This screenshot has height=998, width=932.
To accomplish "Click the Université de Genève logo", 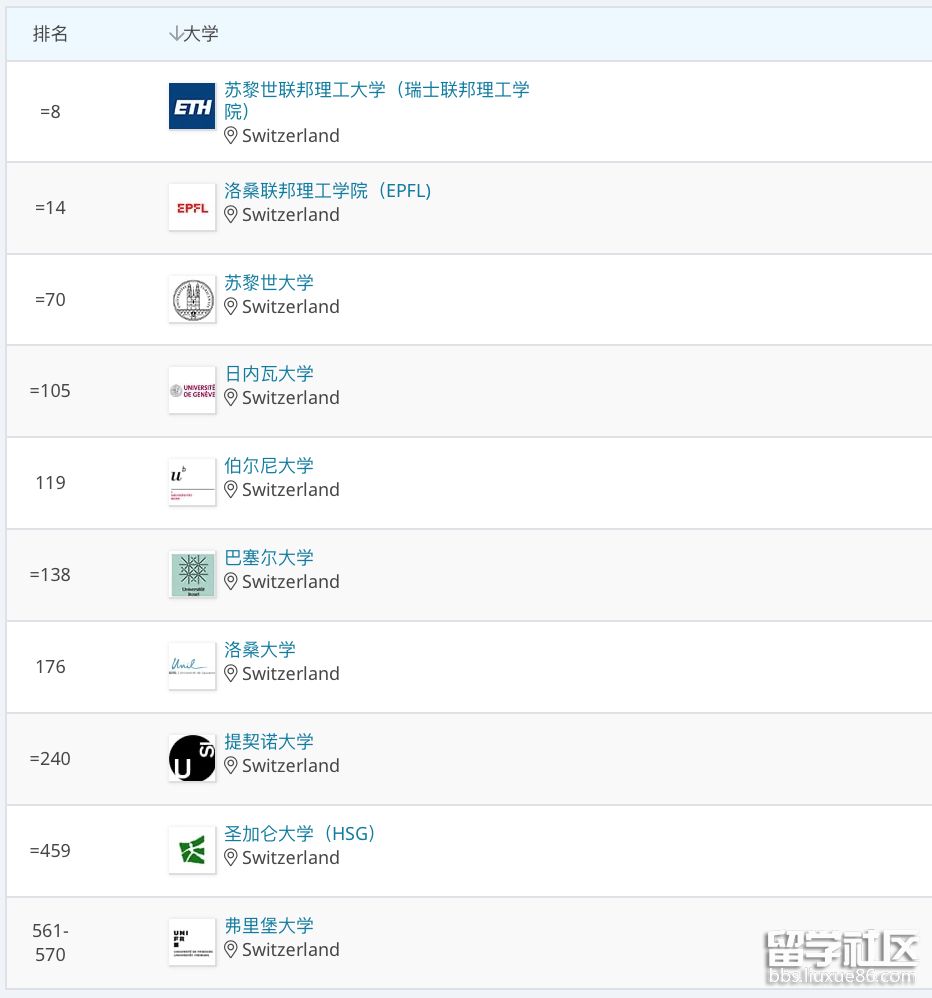I will tap(192, 390).
